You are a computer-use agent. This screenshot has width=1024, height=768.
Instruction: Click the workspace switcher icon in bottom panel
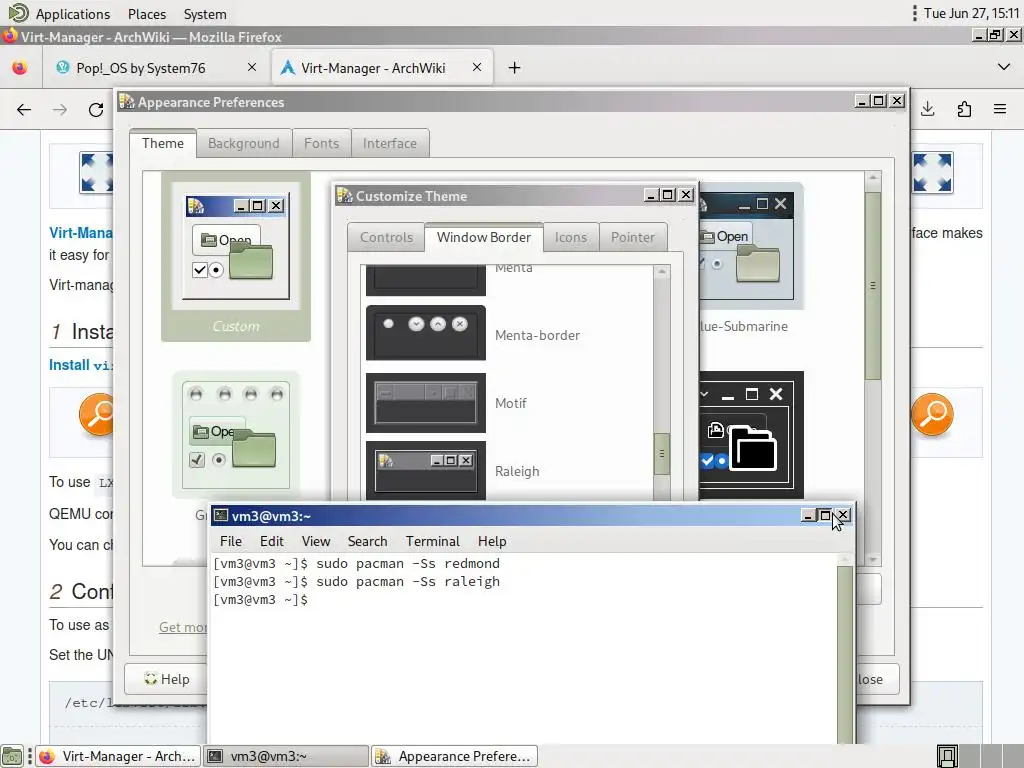(947, 756)
